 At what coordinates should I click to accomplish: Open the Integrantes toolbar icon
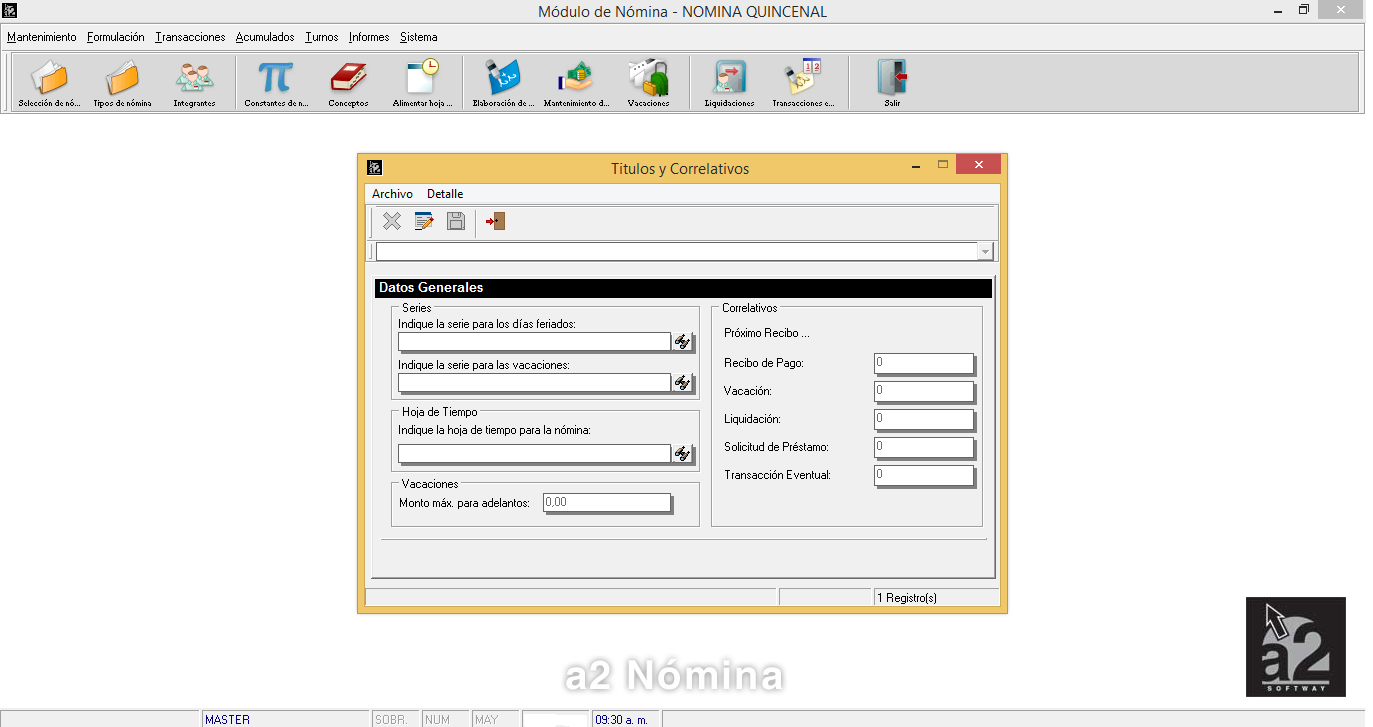pos(194,83)
